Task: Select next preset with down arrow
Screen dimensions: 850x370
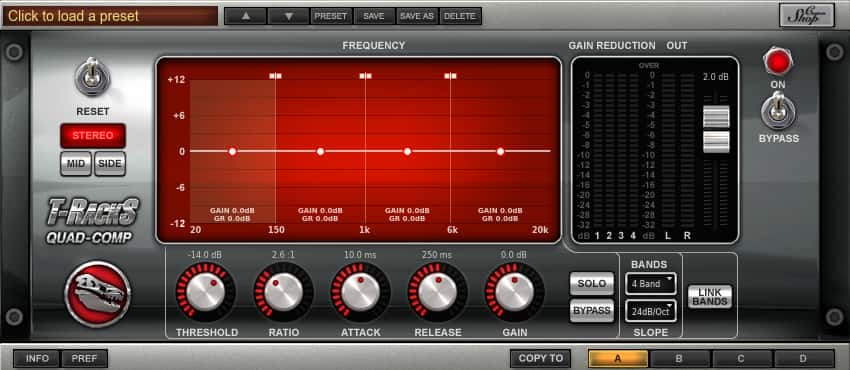Action: point(288,16)
